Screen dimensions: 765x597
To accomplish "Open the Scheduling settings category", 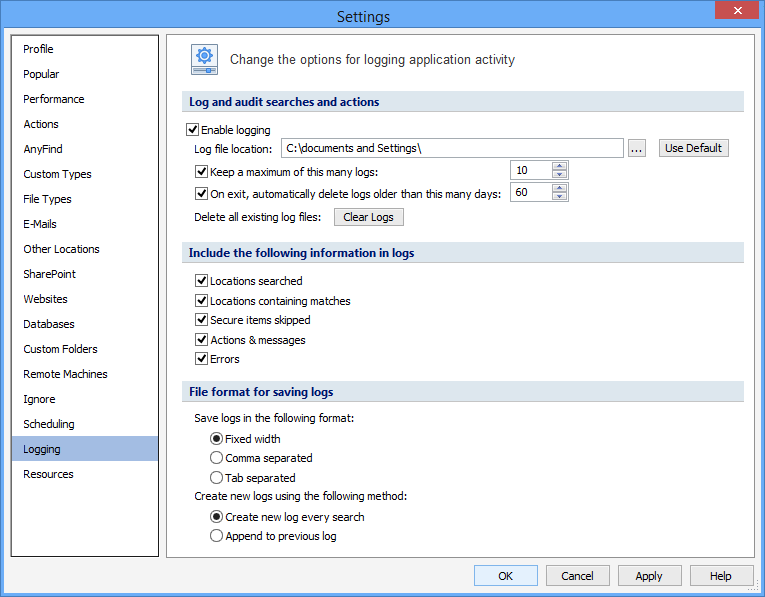I will [49, 424].
